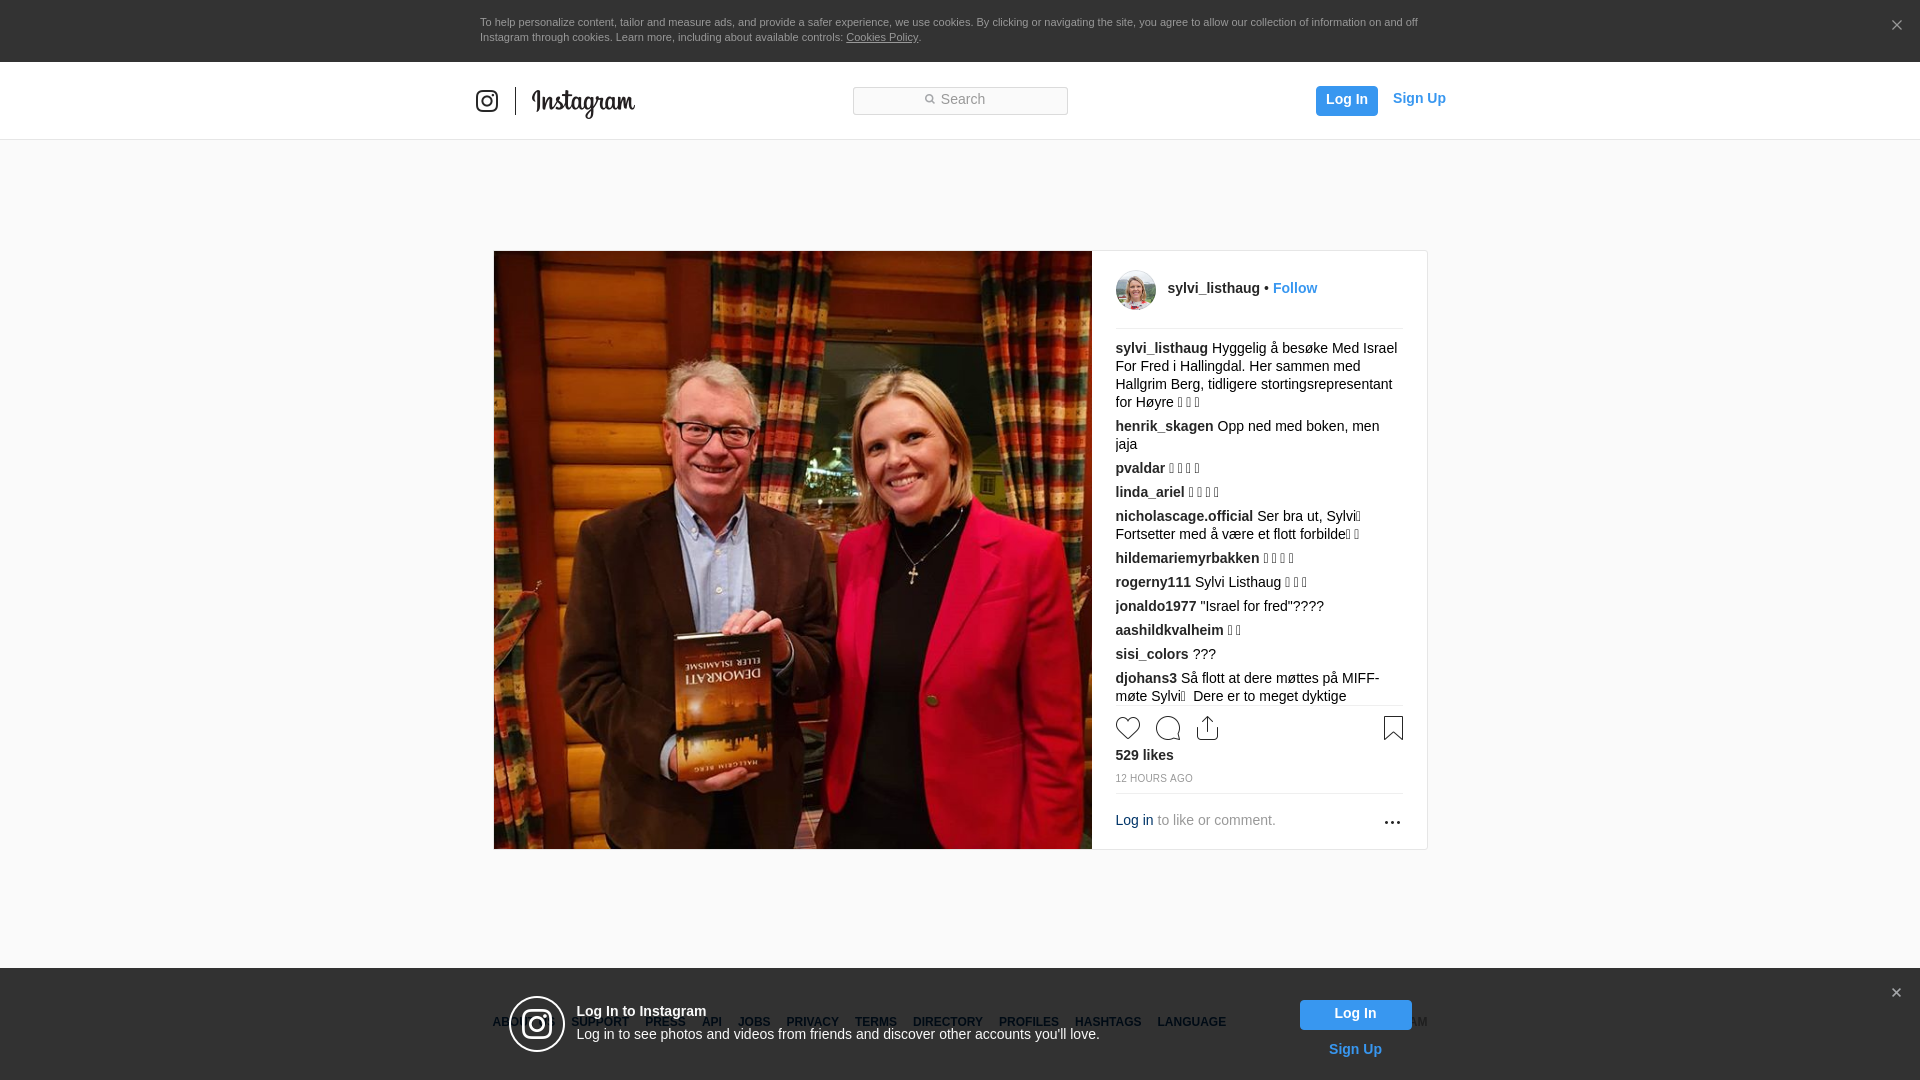Click Log In button in bottom banner
1920x1080 pixels.
[x=1355, y=1015]
